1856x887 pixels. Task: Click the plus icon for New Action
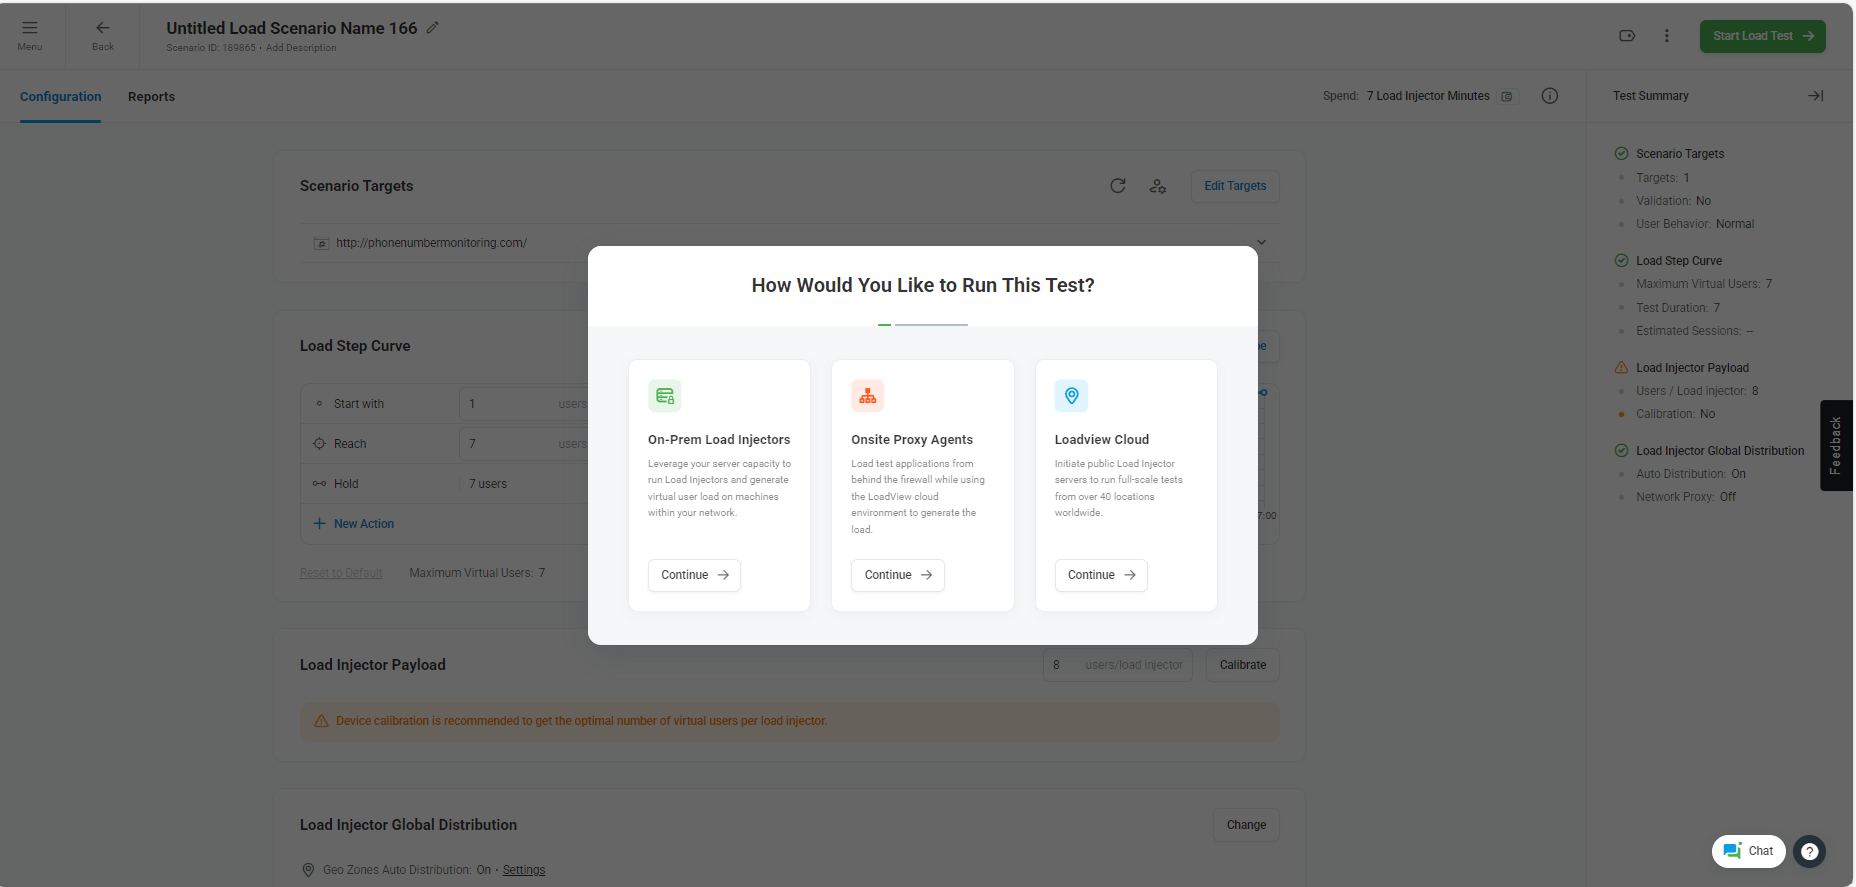pyautogui.click(x=319, y=524)
